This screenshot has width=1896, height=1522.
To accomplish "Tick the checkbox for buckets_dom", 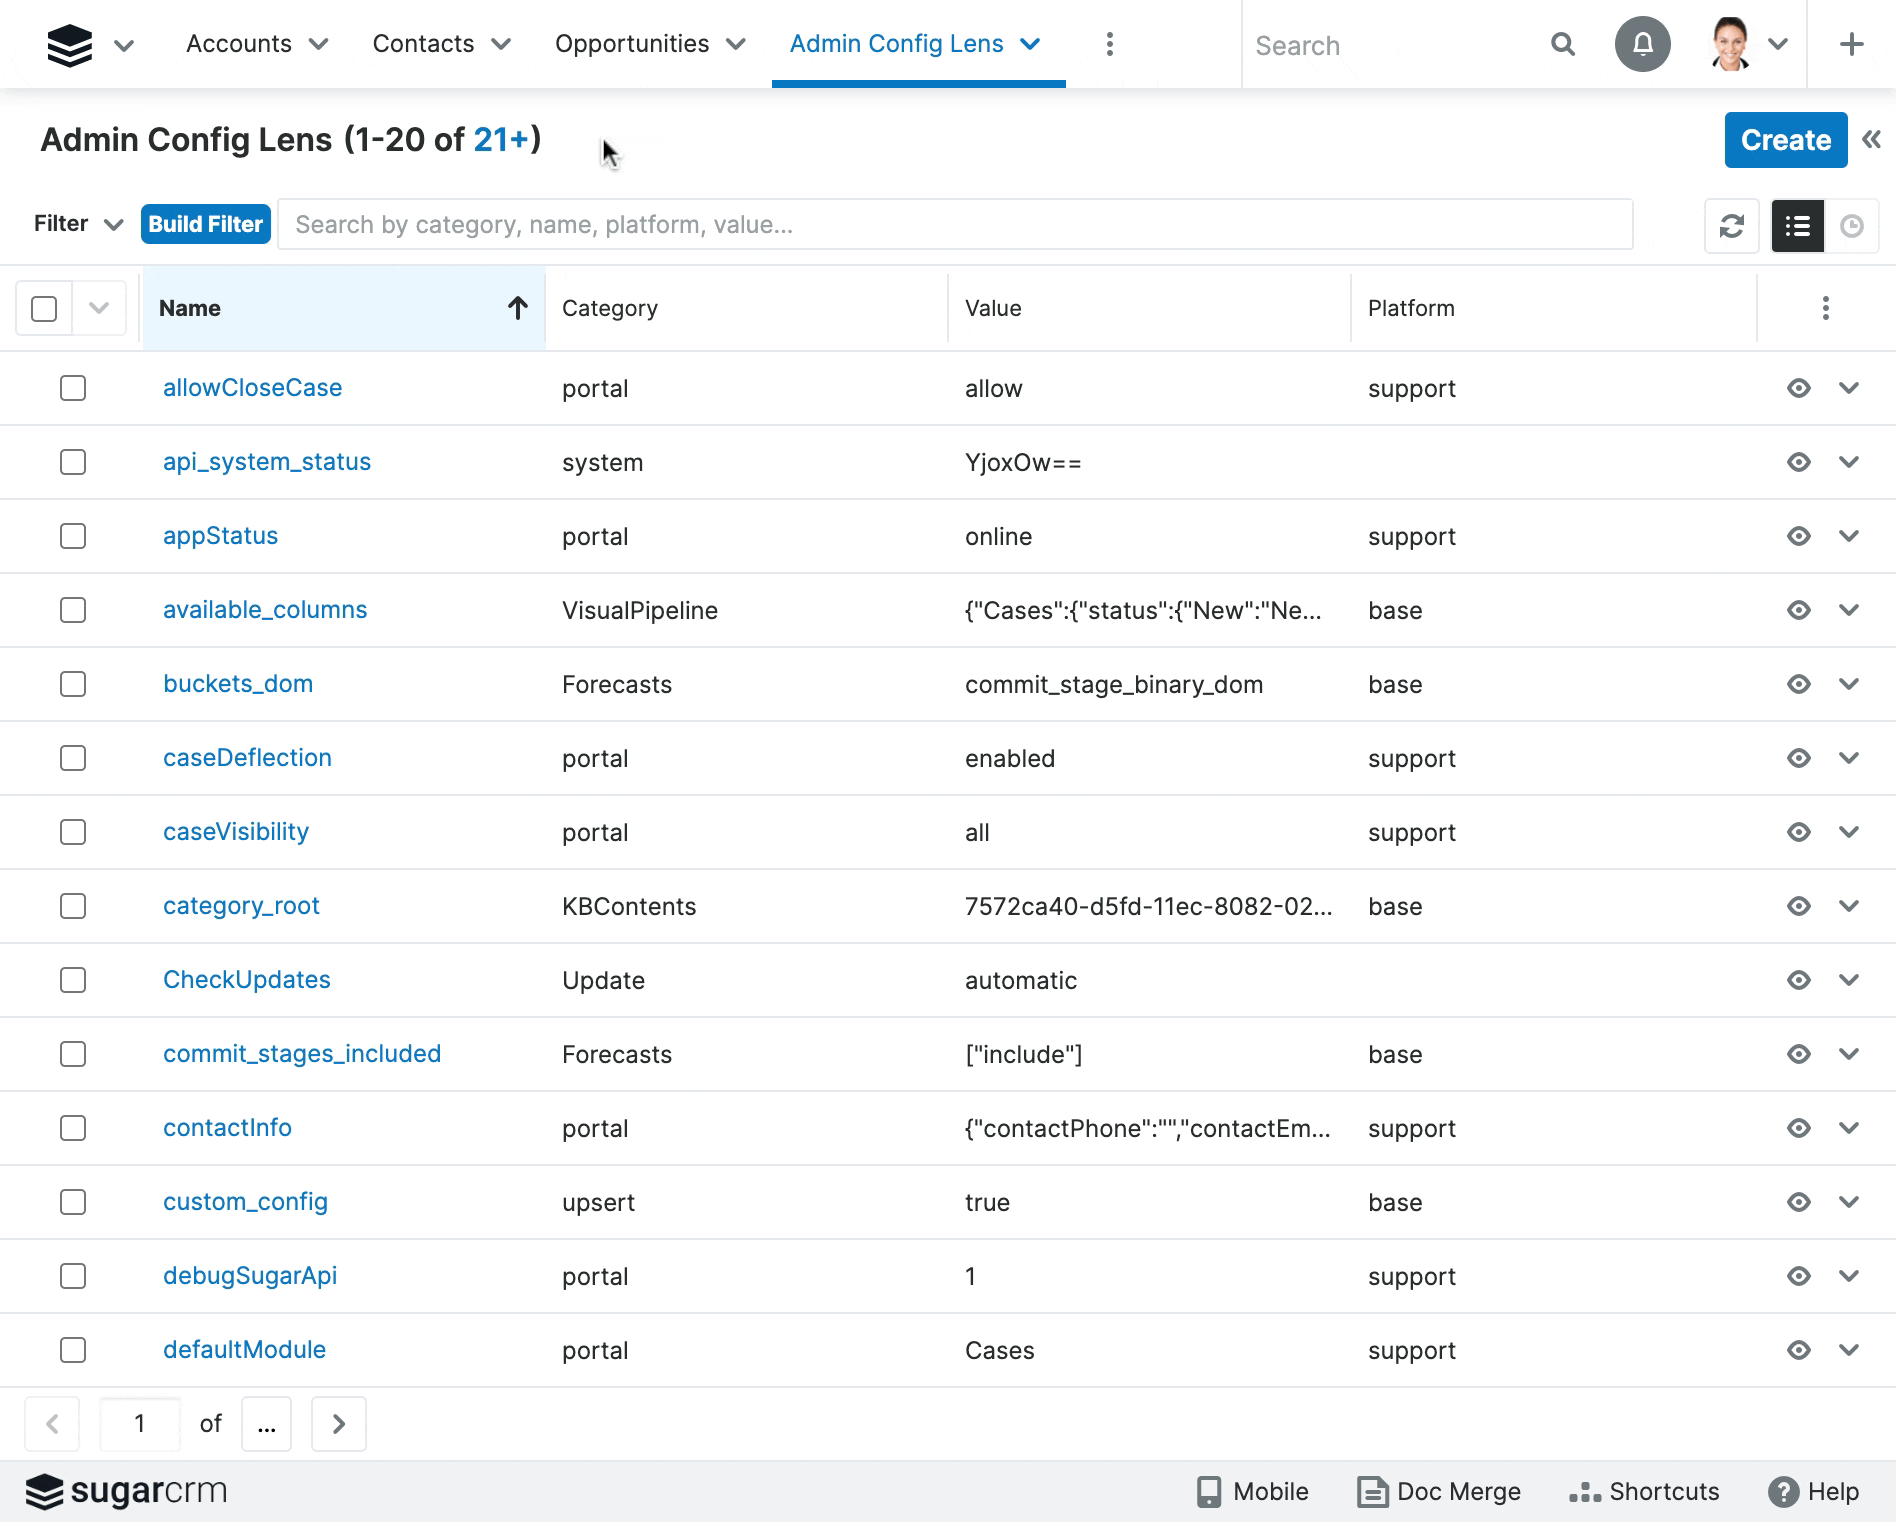I will pos(73,684).
